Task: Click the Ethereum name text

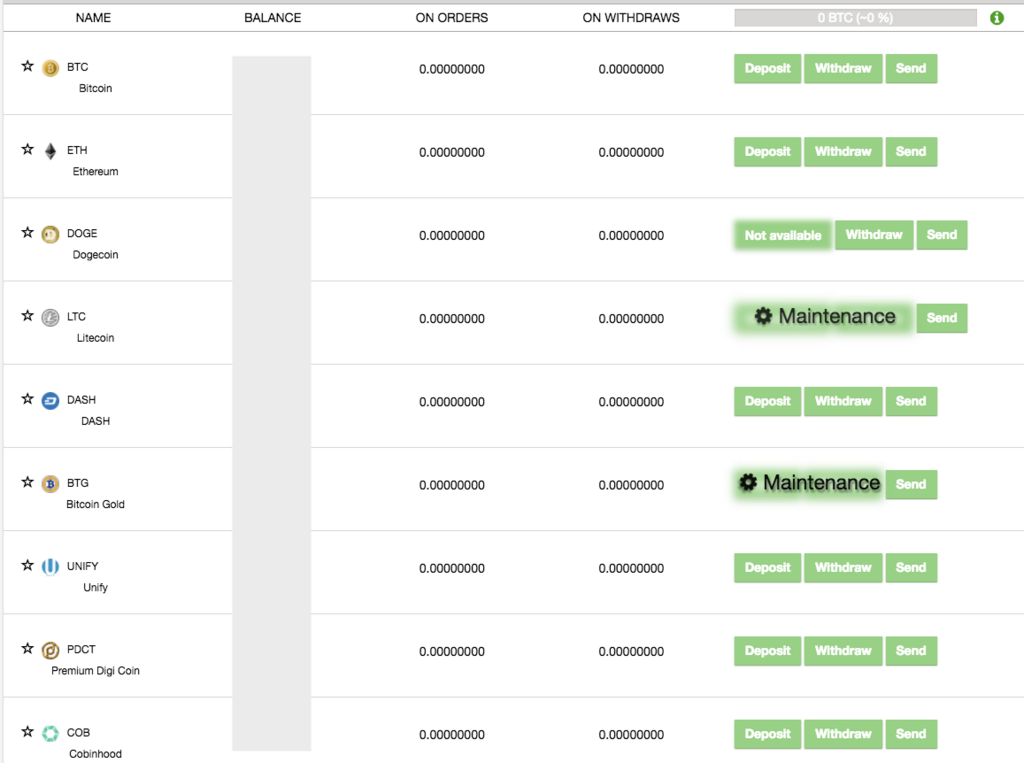Action: (x=95, y=171)
